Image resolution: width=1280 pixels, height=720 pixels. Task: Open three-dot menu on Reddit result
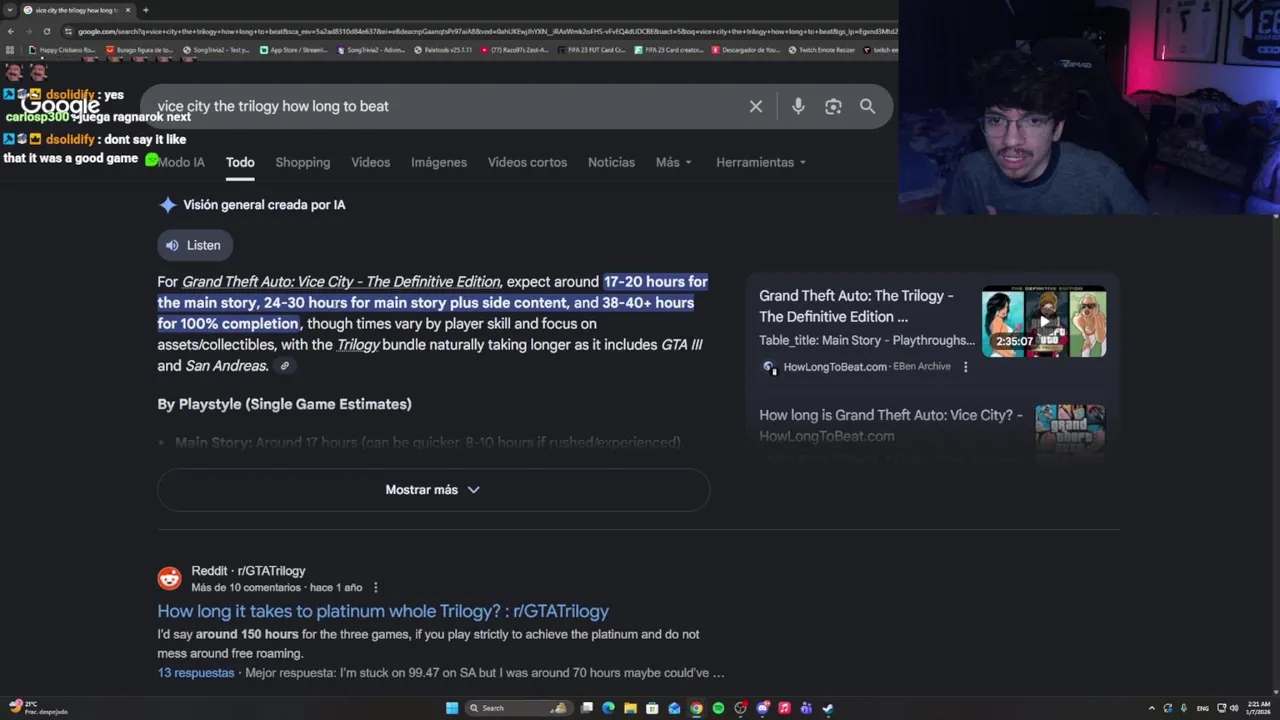pyautogui.click(x=376, y=587)
